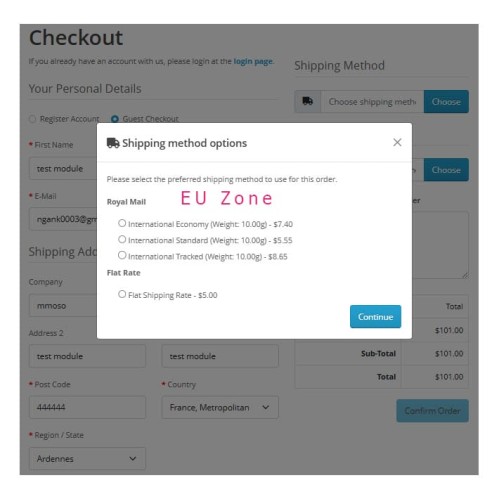Screen dimensions: 500x500
Task: Open the Country dropdown
Action: pyautogui.click(x=220, y=407)
